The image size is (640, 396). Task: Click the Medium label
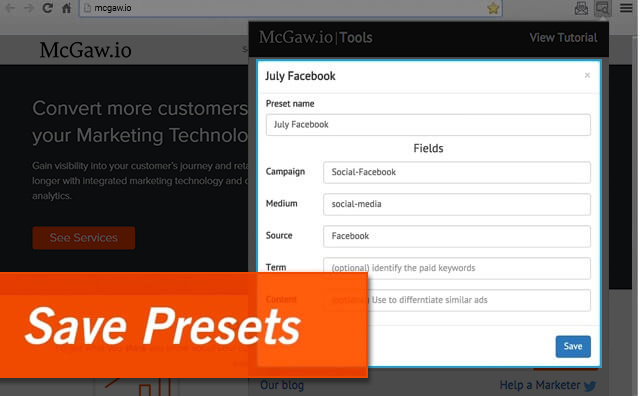coord(281,203)
